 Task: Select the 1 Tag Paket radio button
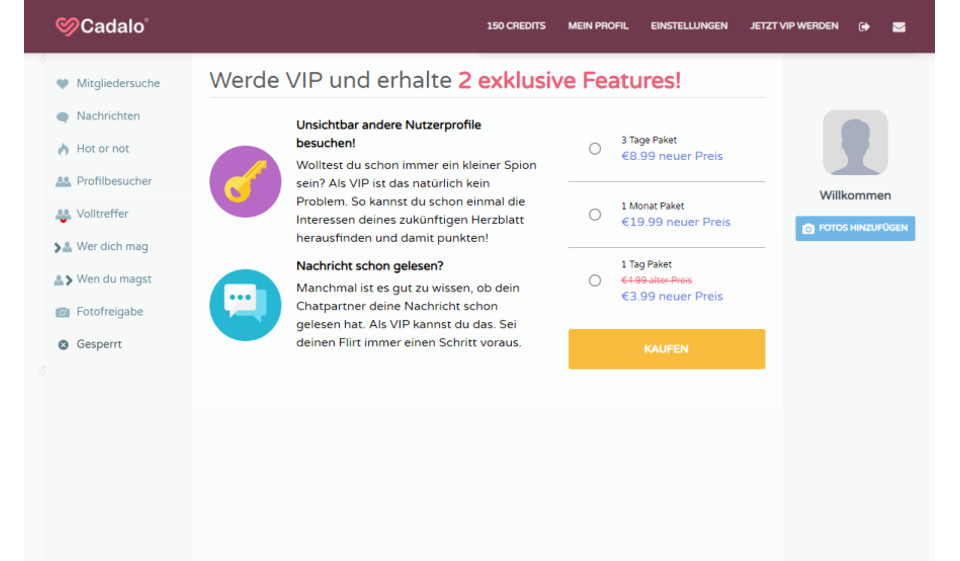pyautogui.click(x=595, y=281)
